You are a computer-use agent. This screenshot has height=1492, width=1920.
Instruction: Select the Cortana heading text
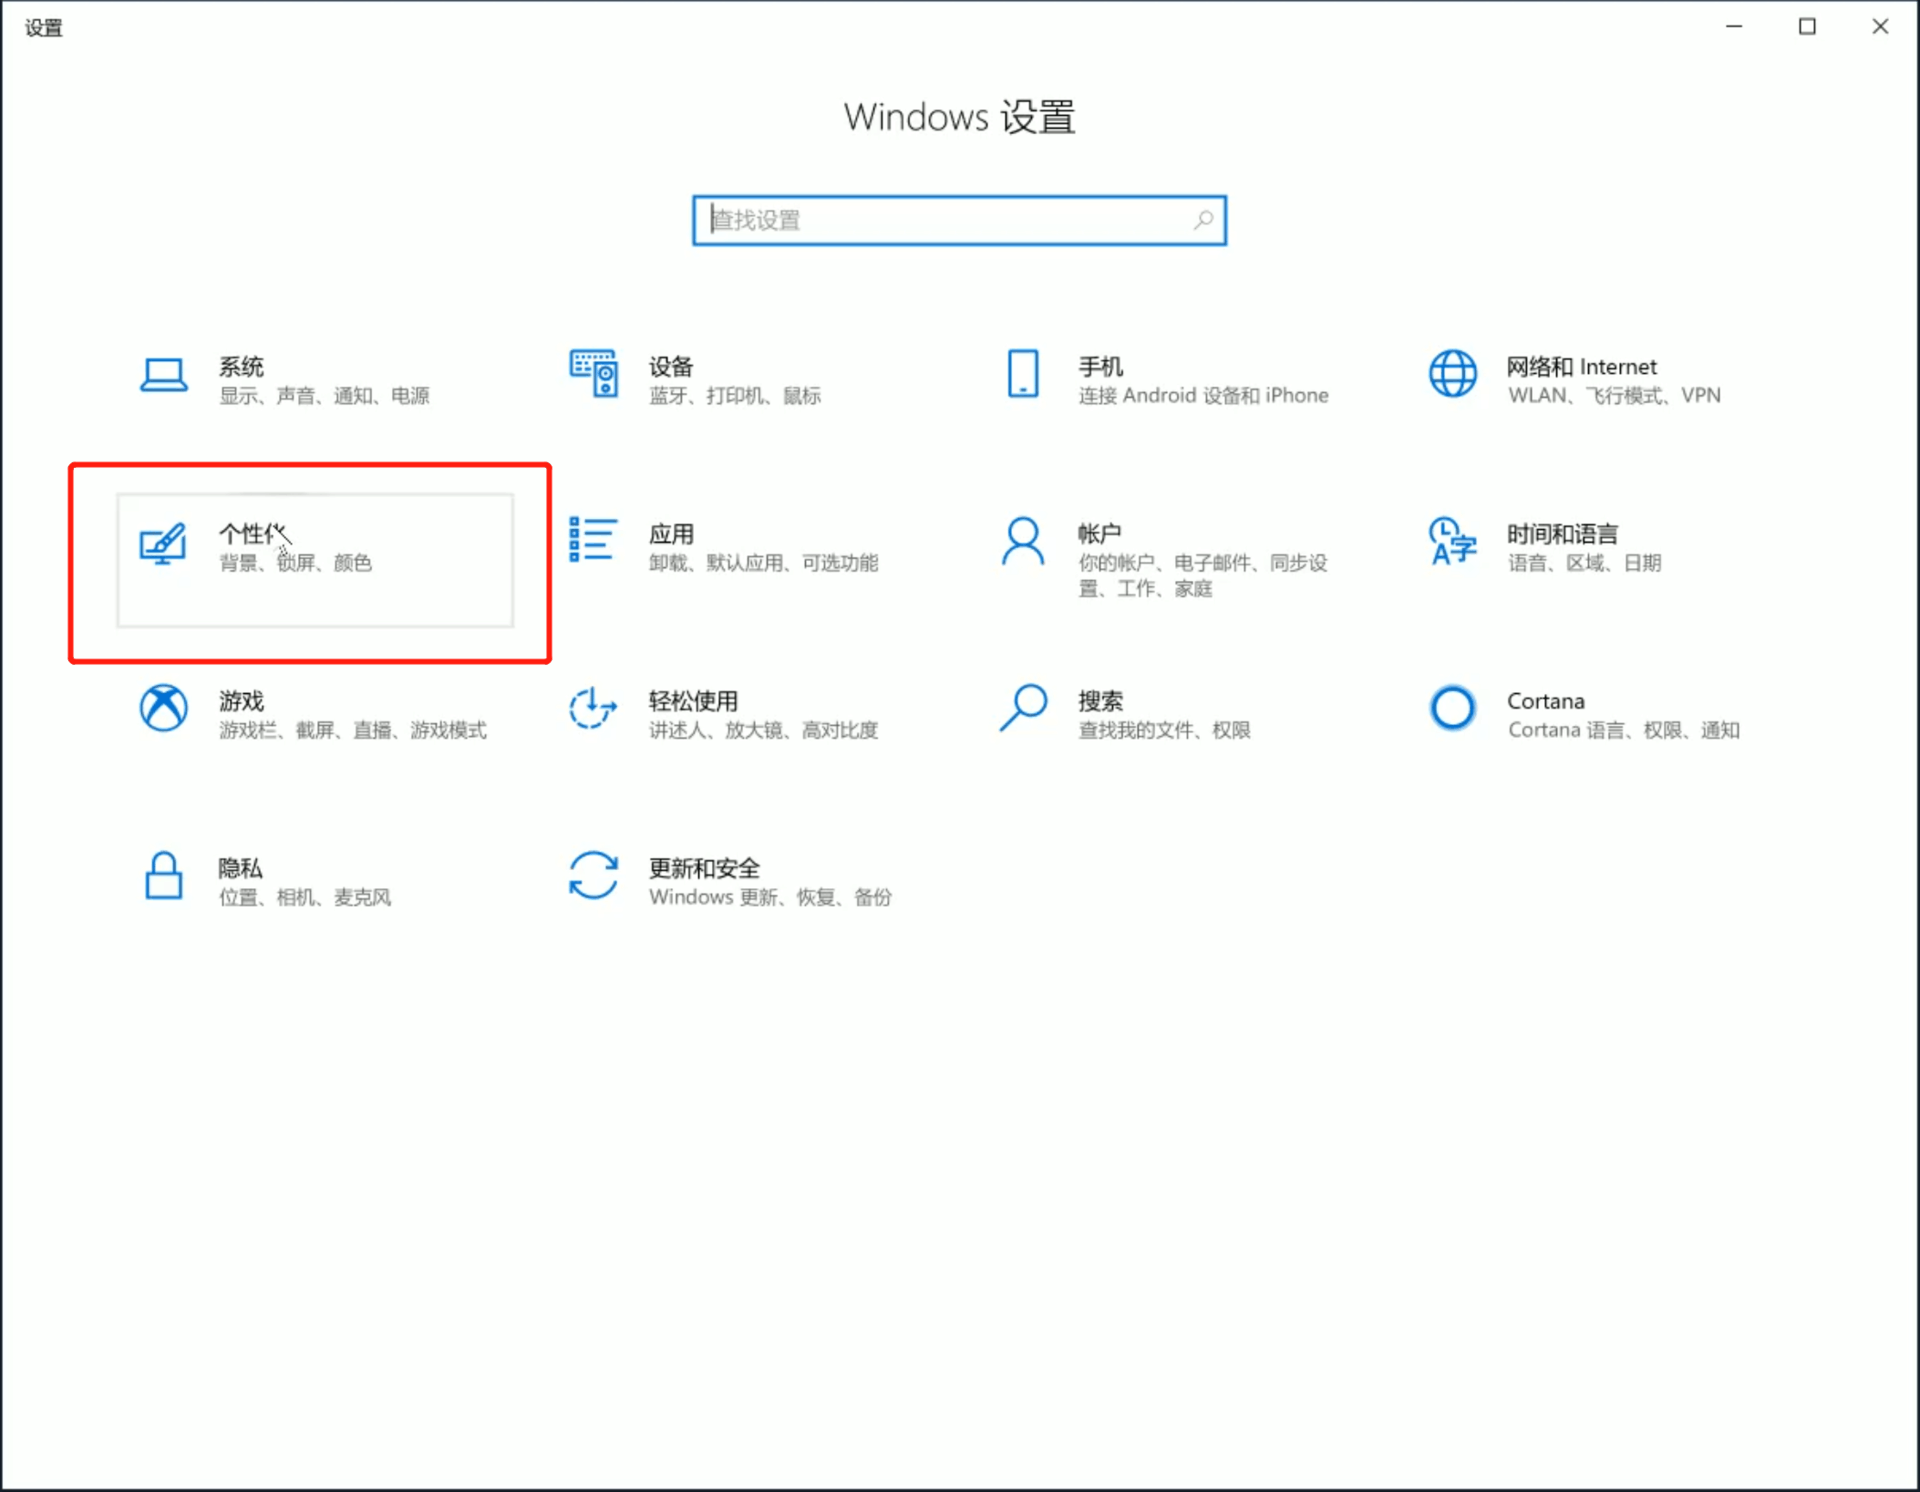[1545, 701]
